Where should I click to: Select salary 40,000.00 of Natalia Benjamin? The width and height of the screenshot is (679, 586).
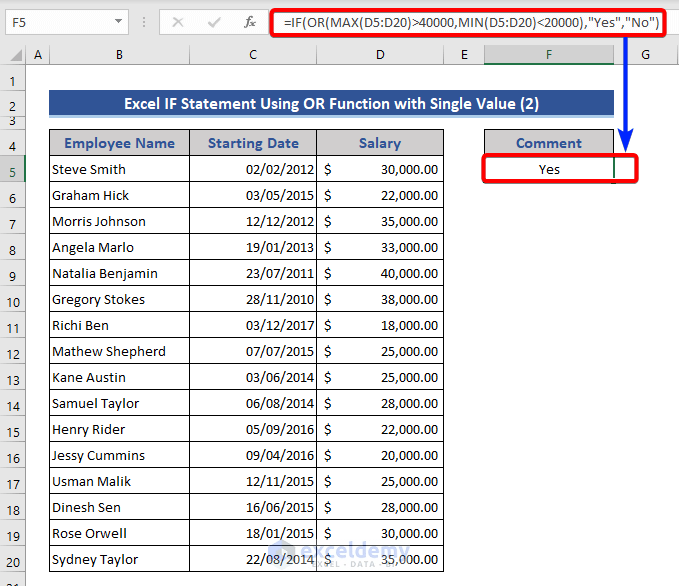pos(380,273)
